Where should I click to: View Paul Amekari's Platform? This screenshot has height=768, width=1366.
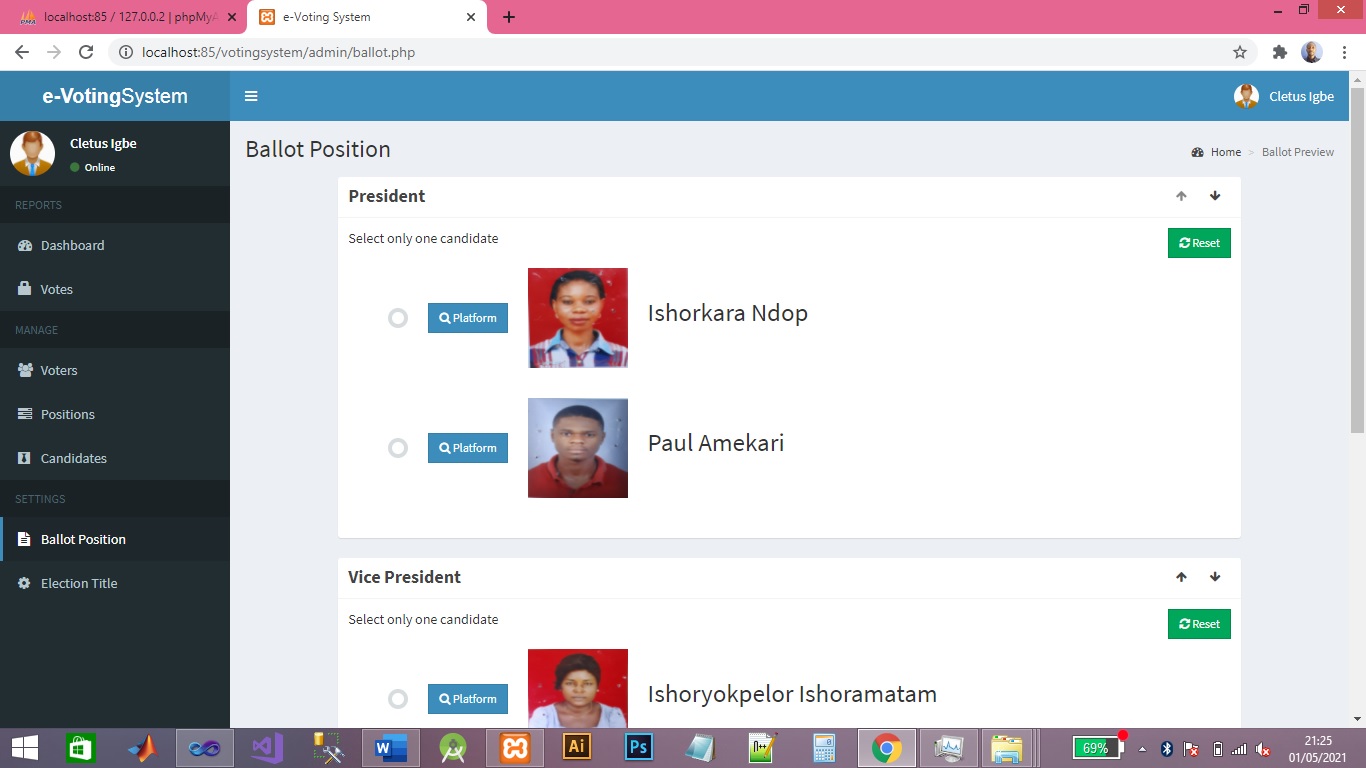click(467, 447)
